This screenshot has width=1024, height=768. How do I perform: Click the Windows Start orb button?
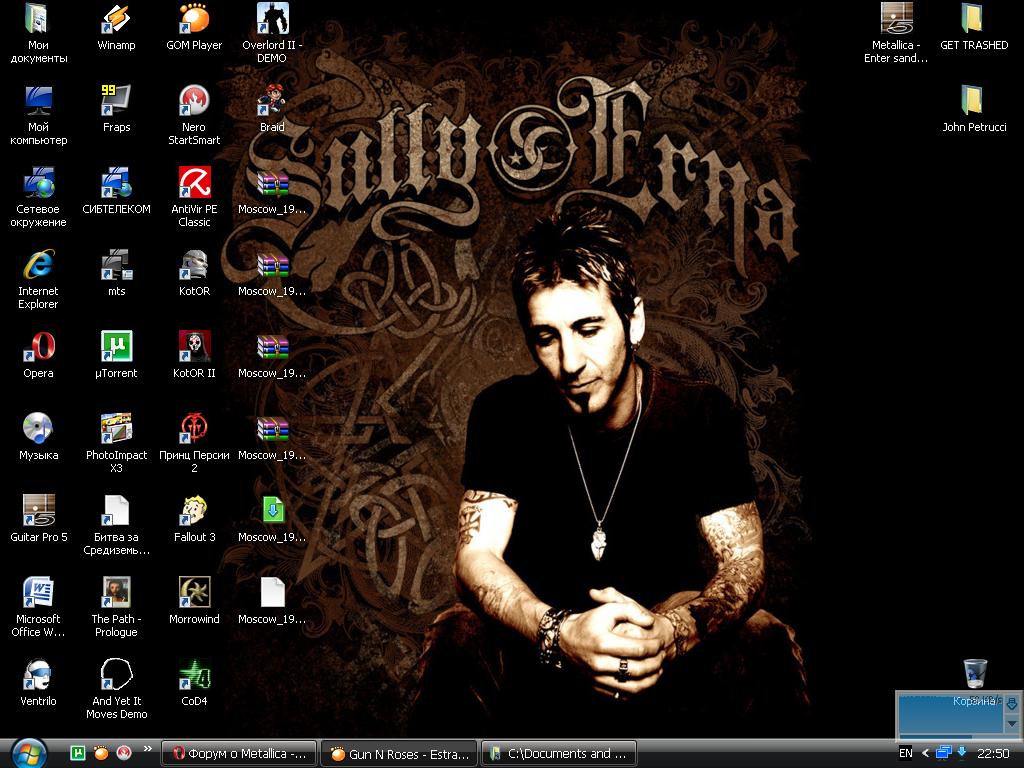click(28, 752)
